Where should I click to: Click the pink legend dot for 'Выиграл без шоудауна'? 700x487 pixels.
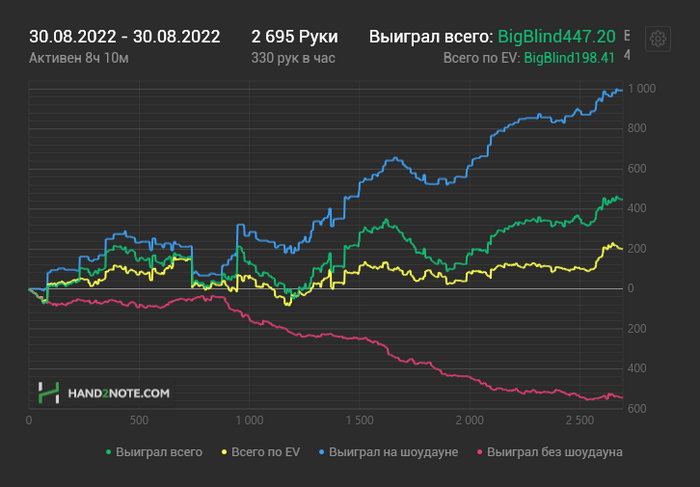pos(480,452)
